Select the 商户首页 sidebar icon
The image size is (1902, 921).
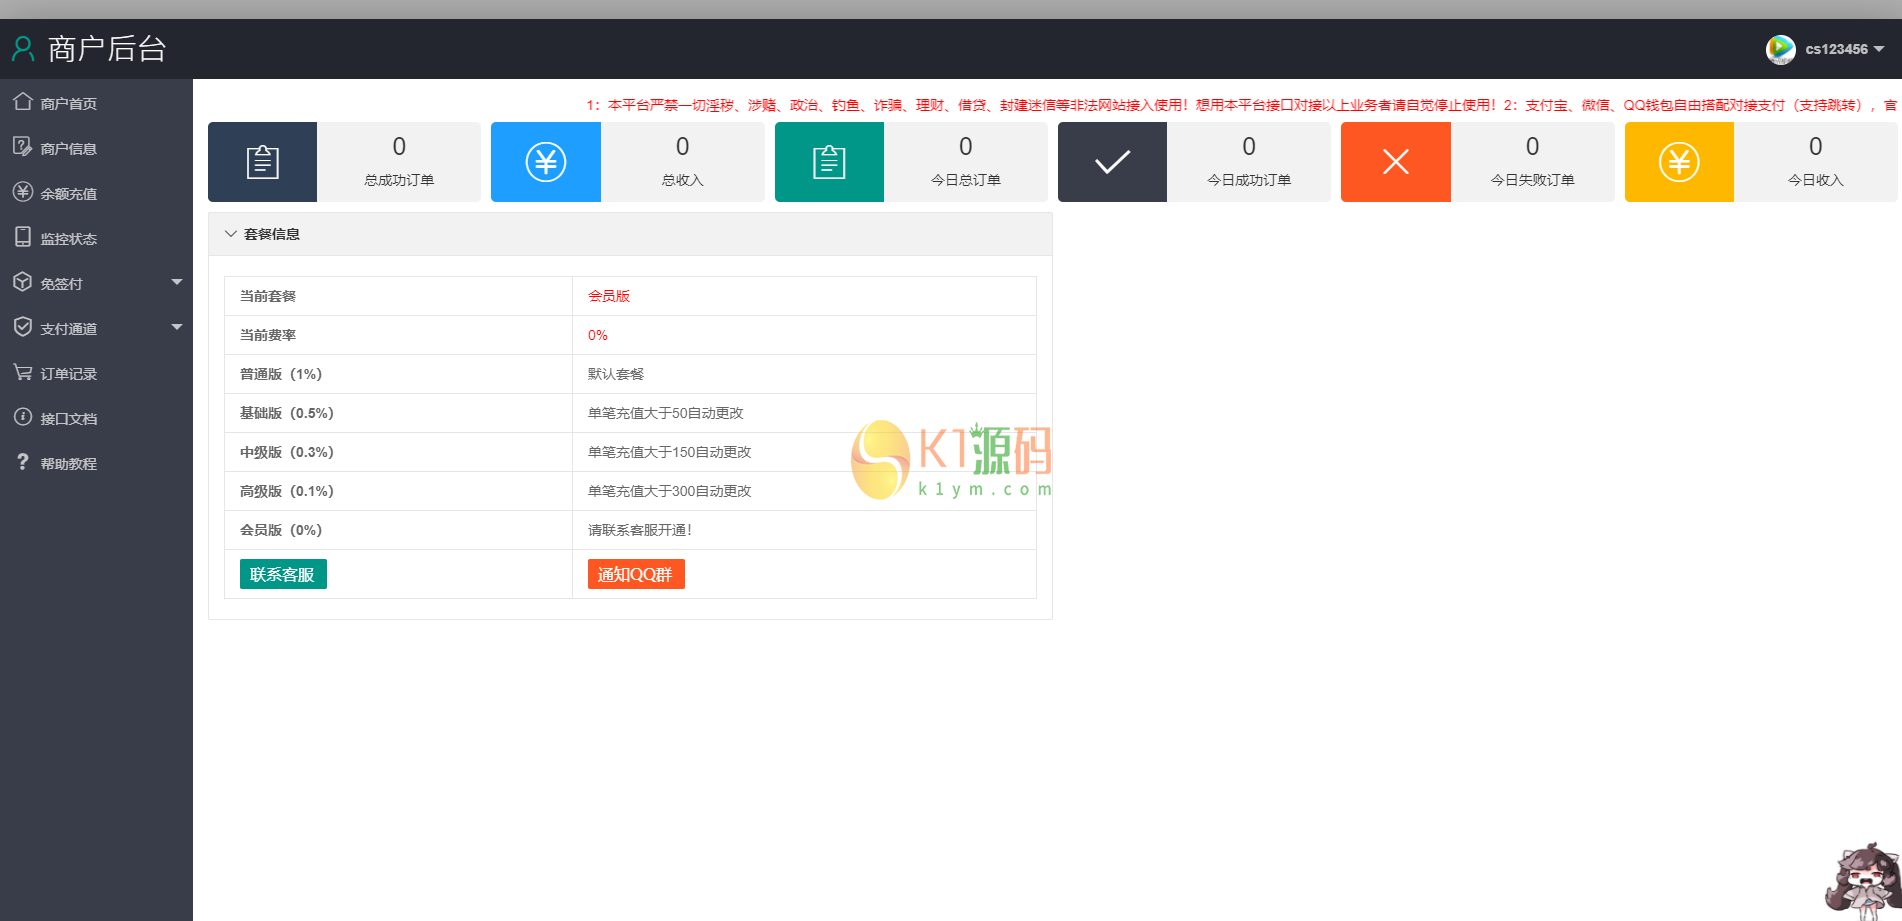tap(23, 102)
